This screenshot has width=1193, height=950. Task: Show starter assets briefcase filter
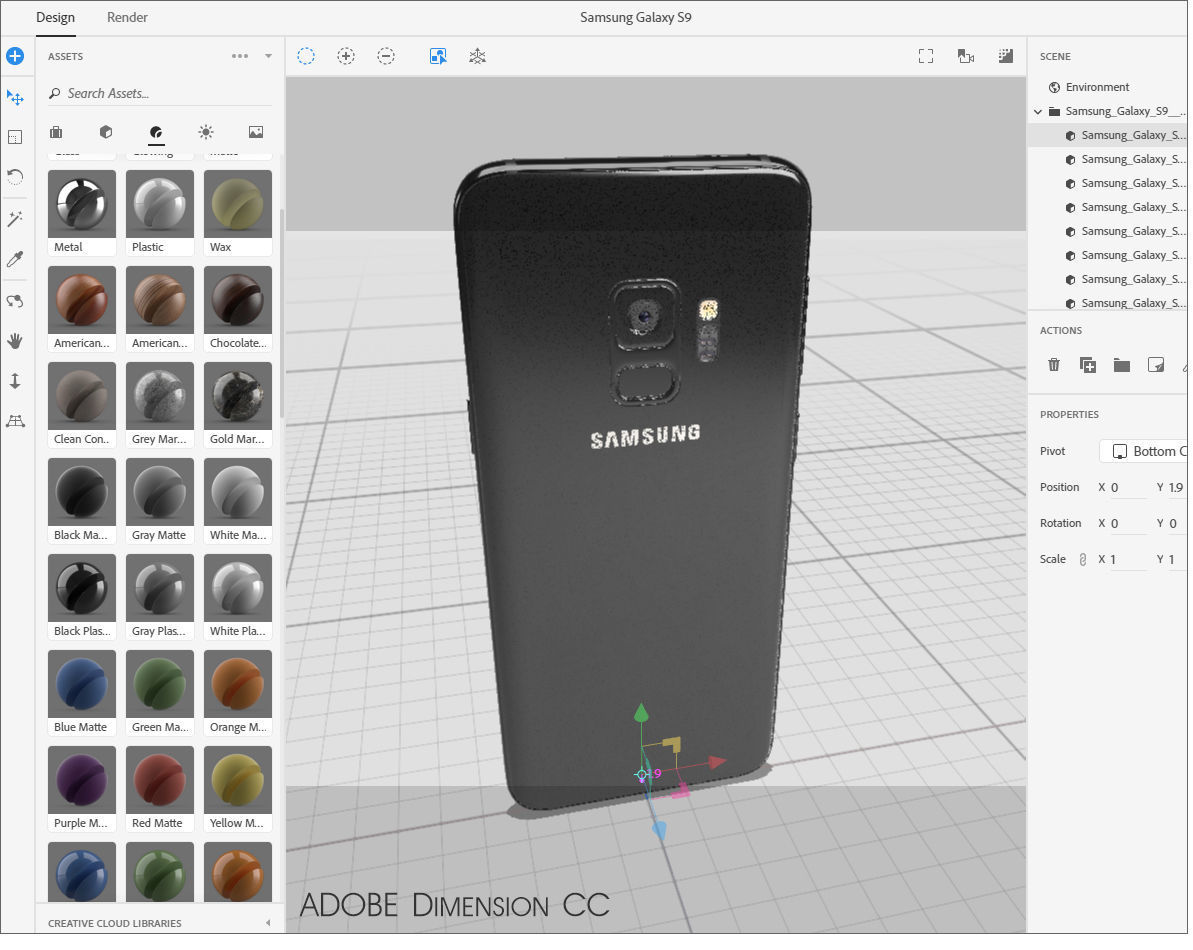[x=56, y=132]
